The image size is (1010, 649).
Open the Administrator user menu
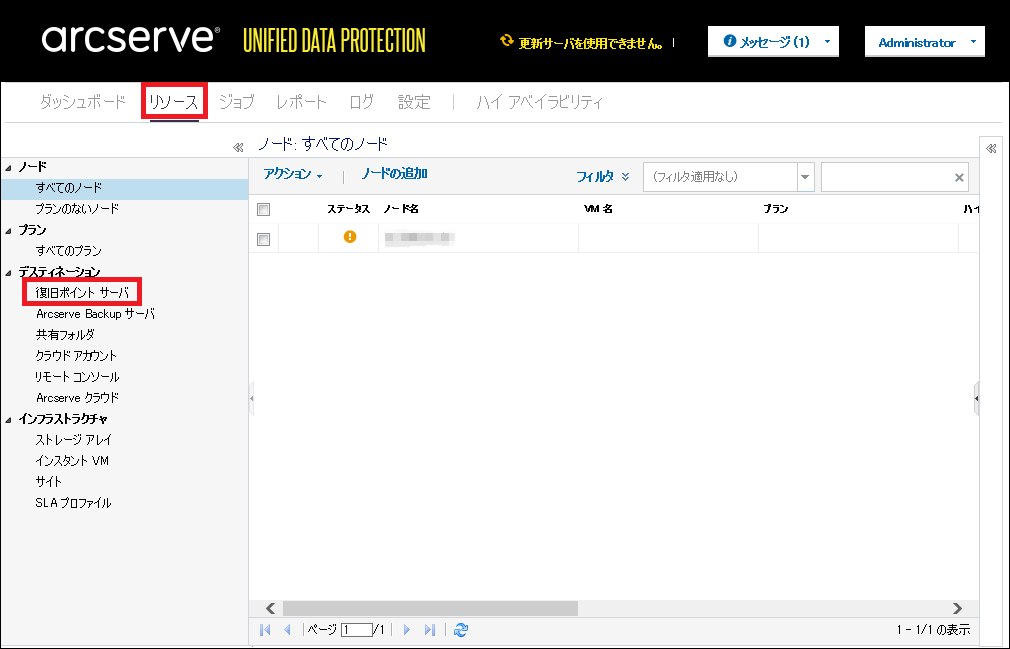pos(924,42)
